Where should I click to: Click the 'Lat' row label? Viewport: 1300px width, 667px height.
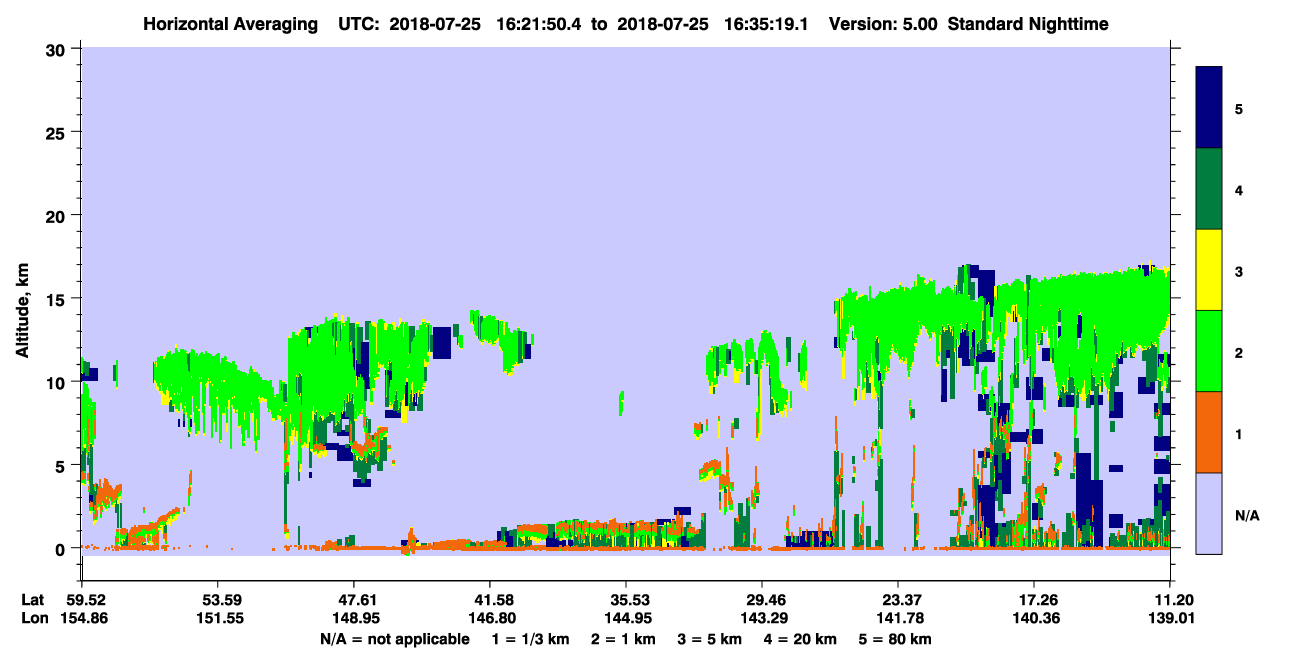pyautogui.click(x=33, y=600)
